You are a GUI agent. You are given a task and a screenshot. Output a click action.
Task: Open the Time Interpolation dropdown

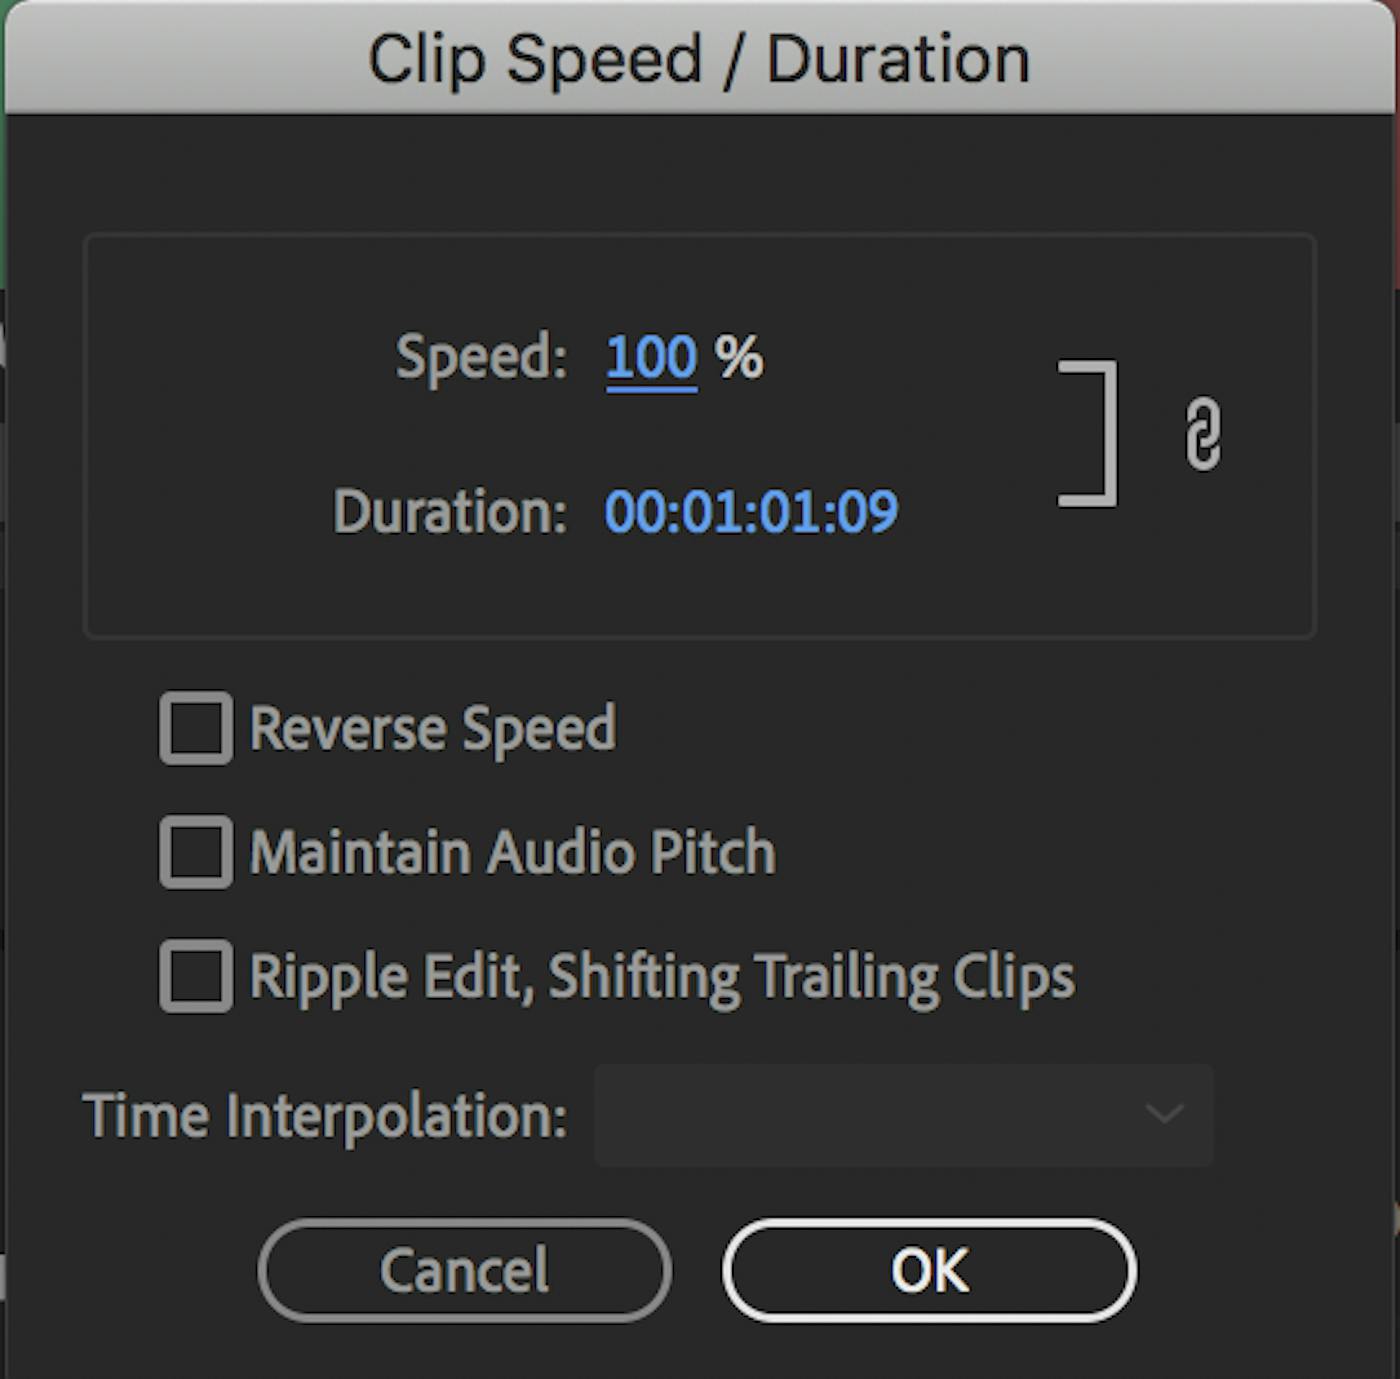tap(904, 1115)
